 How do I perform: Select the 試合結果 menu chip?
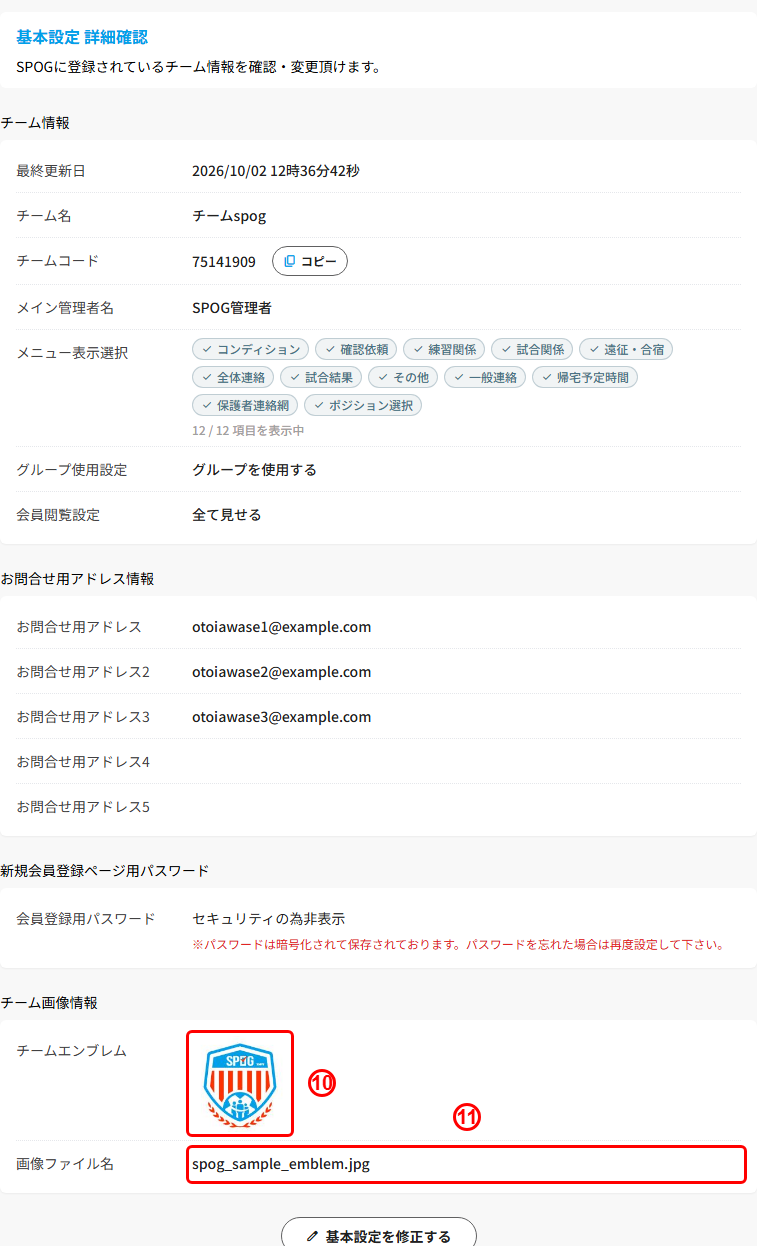coord(321,377)
